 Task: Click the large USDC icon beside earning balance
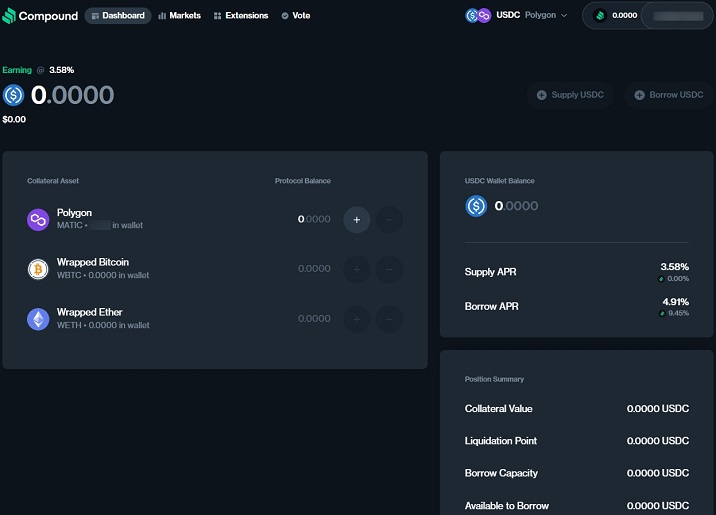click(14, 95)
